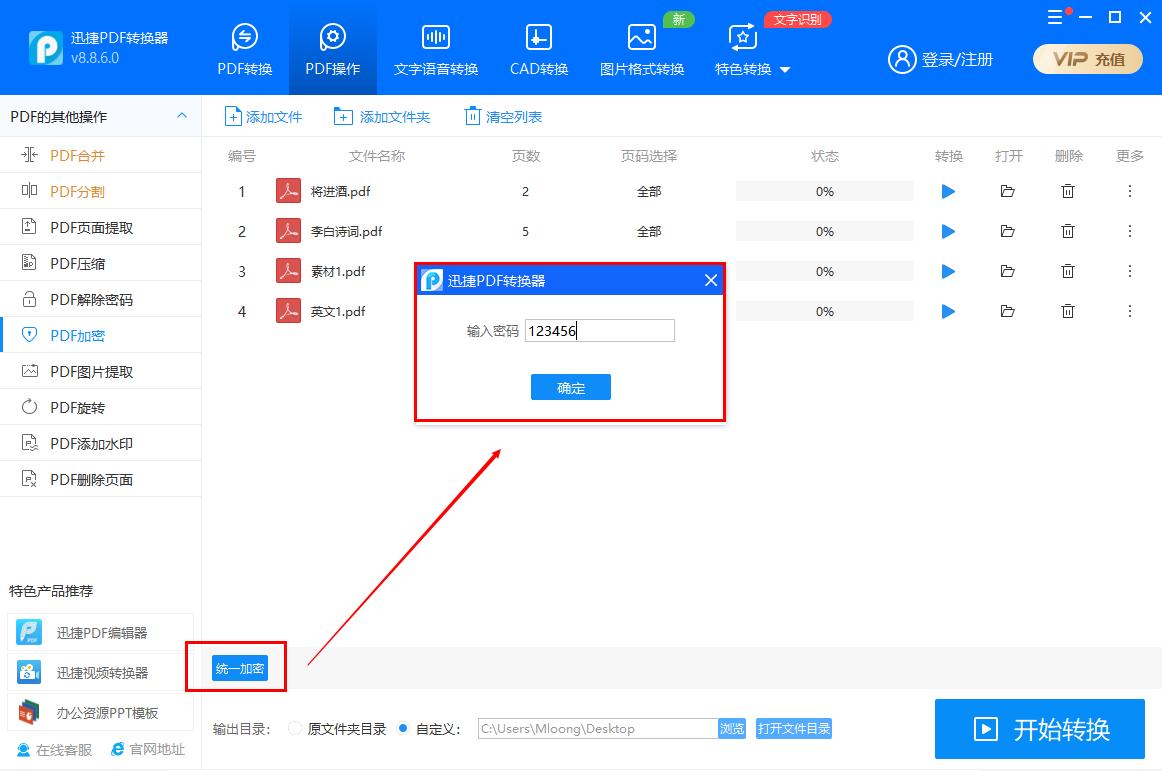Choose the 自定义 output directory option

point(401,729)
